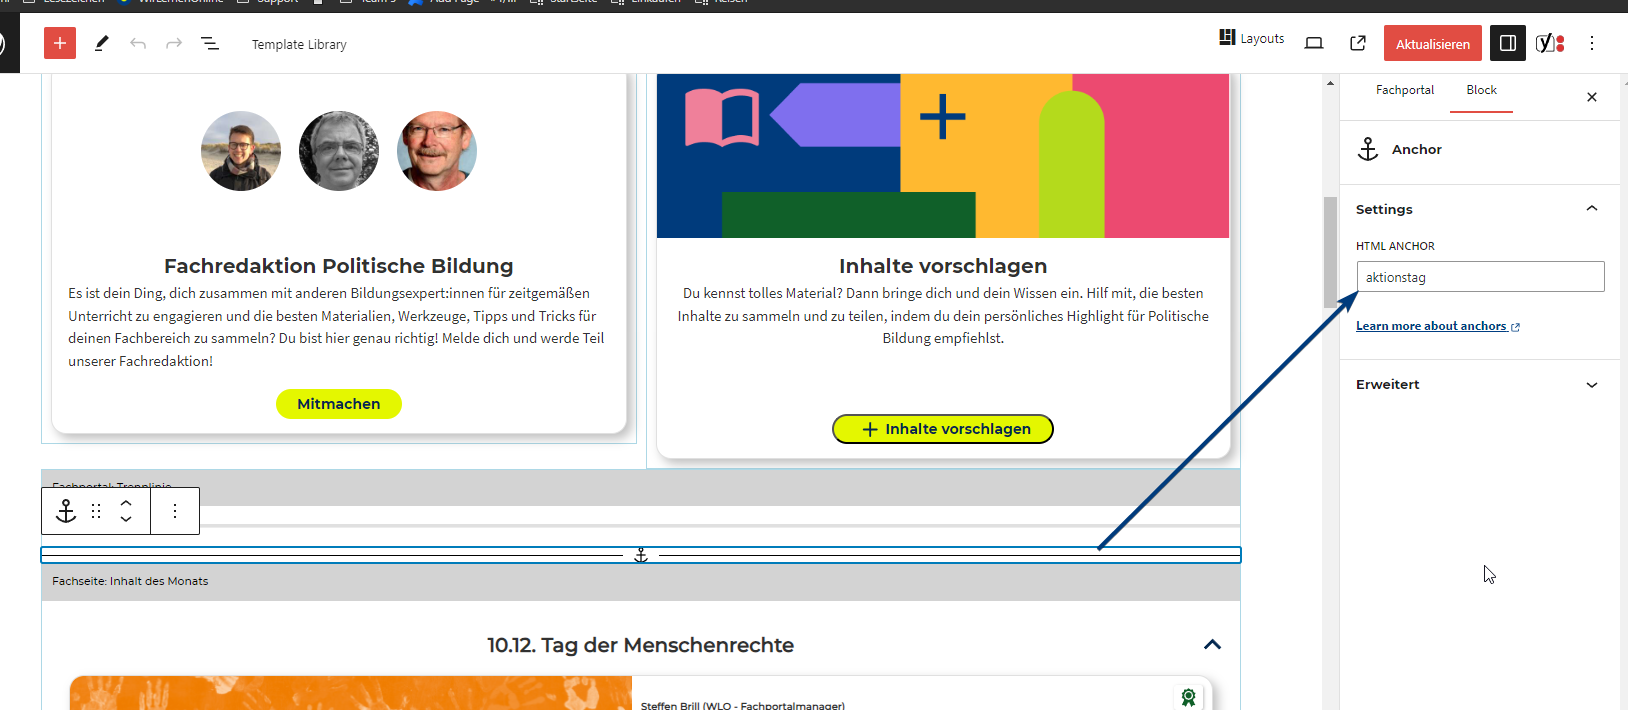Click the HTML anchor input field
This screenshot has height=710, width=1628.
click(x=1479, y=277)
